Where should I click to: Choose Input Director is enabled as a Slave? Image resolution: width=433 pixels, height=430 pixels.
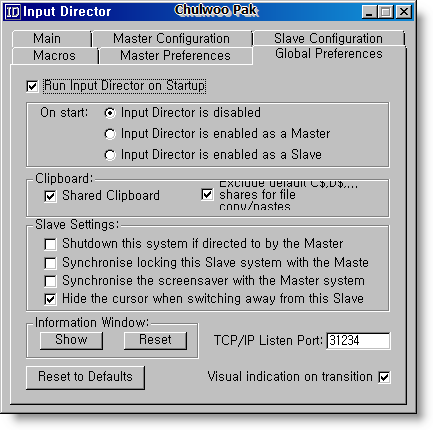coord(110,155)
